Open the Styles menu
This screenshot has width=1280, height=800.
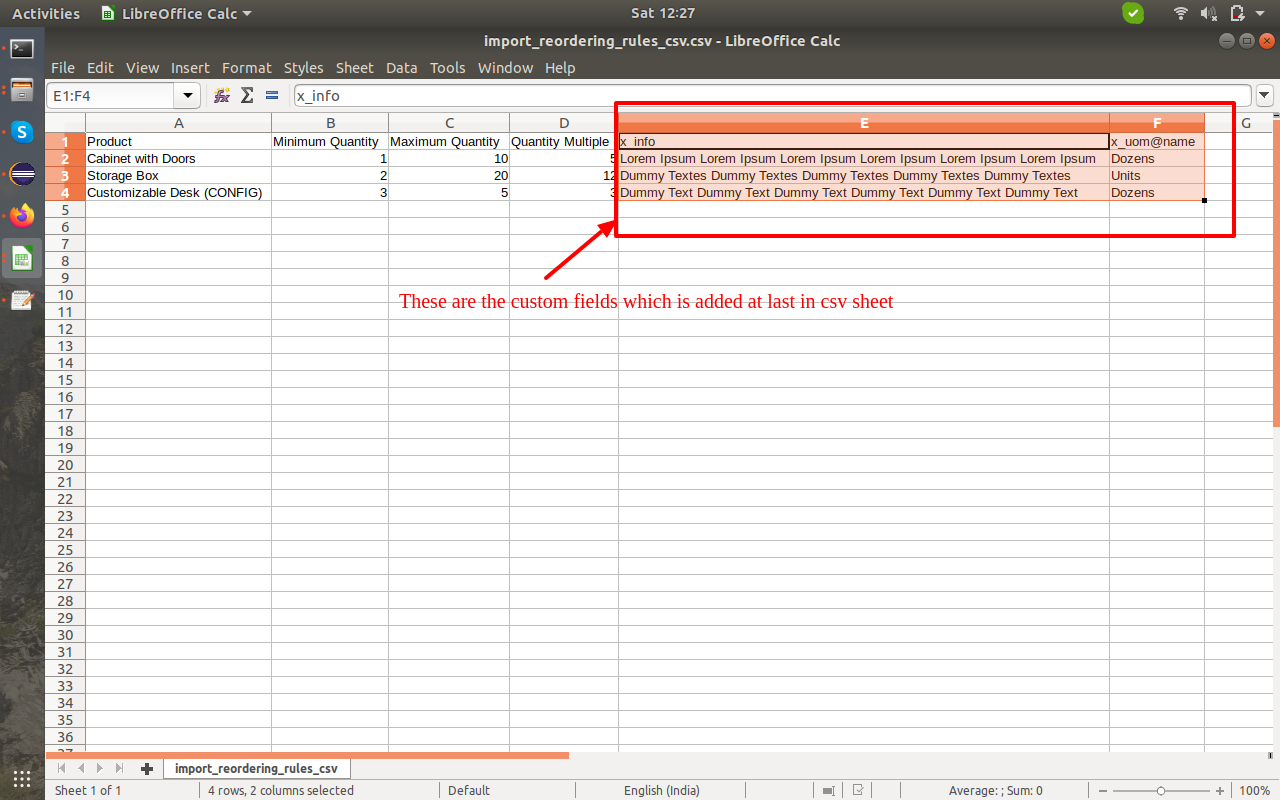[303, 68]
